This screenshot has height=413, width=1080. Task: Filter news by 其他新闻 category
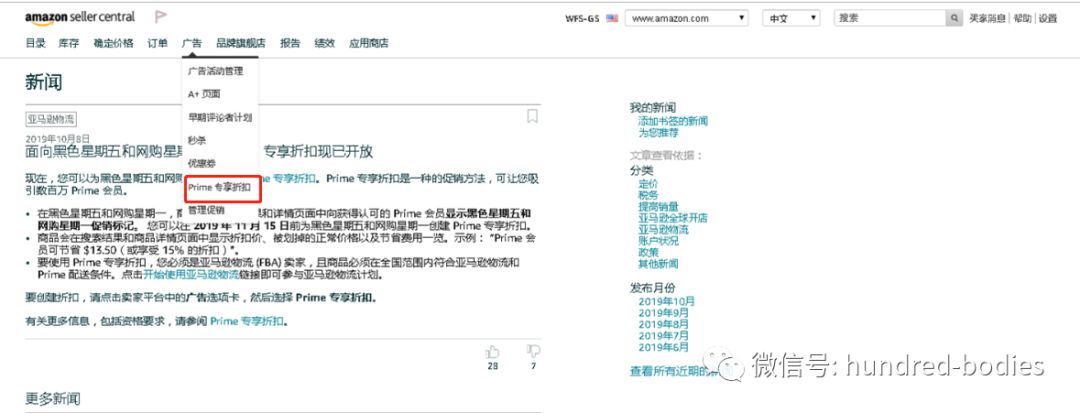tap(658, 264)
